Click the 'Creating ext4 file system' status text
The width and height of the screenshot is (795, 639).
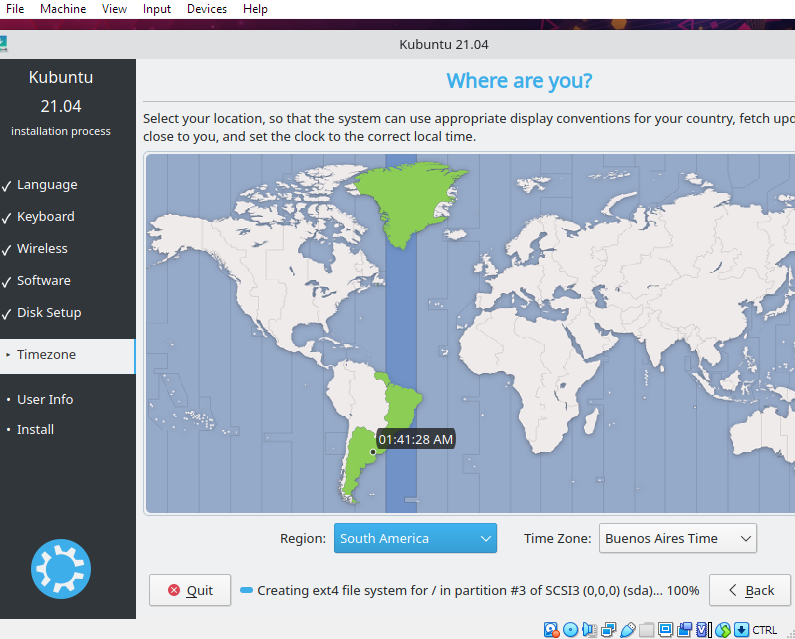478,590
